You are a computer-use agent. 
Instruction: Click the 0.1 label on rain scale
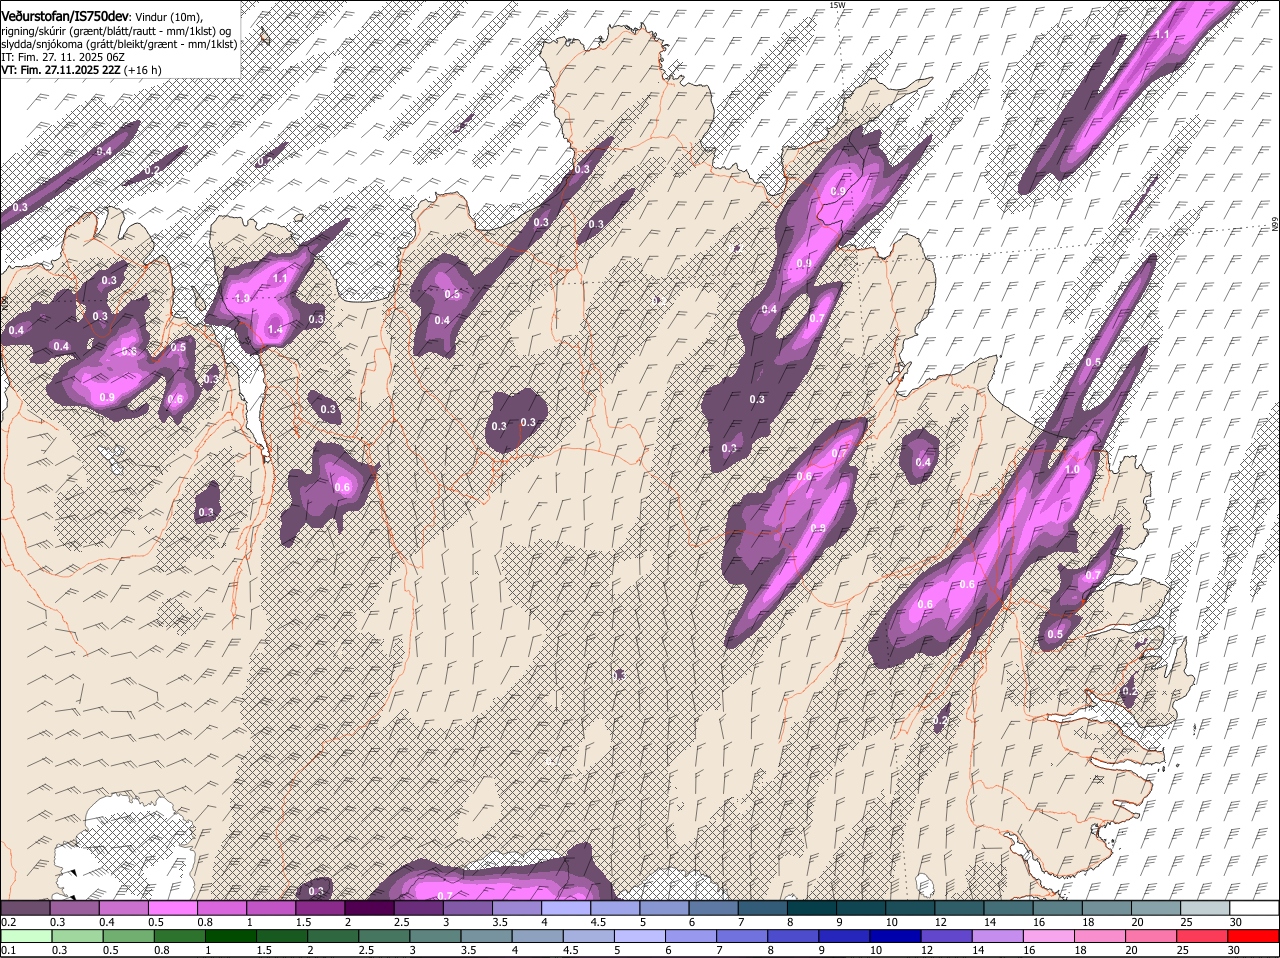[8, 950]
